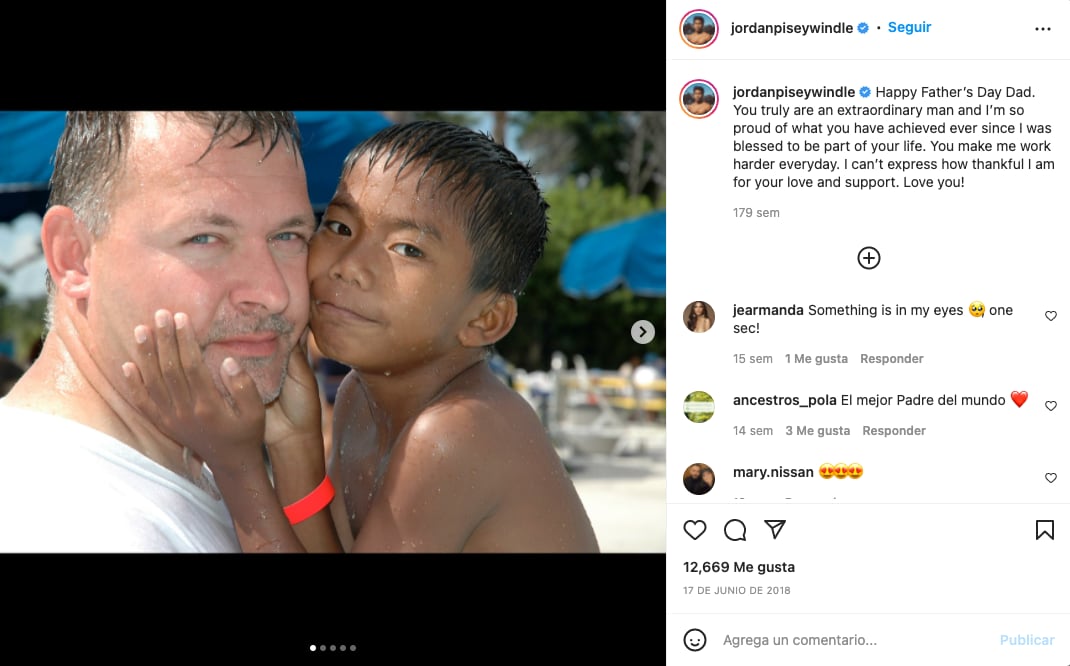The image size is (1070, 666).
Task: Open emoji picker smiley icon
Action: point(695,640)
